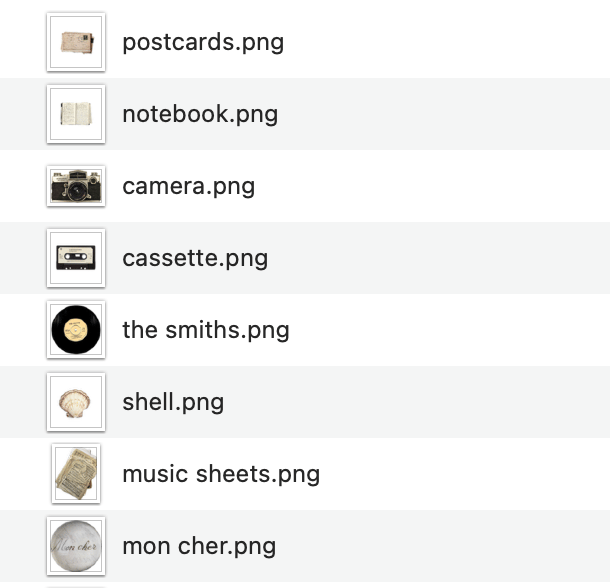The width and height of the screenshot is (610, 588).
Task: Click the vinyl record thumbnail
Action: 76,330
